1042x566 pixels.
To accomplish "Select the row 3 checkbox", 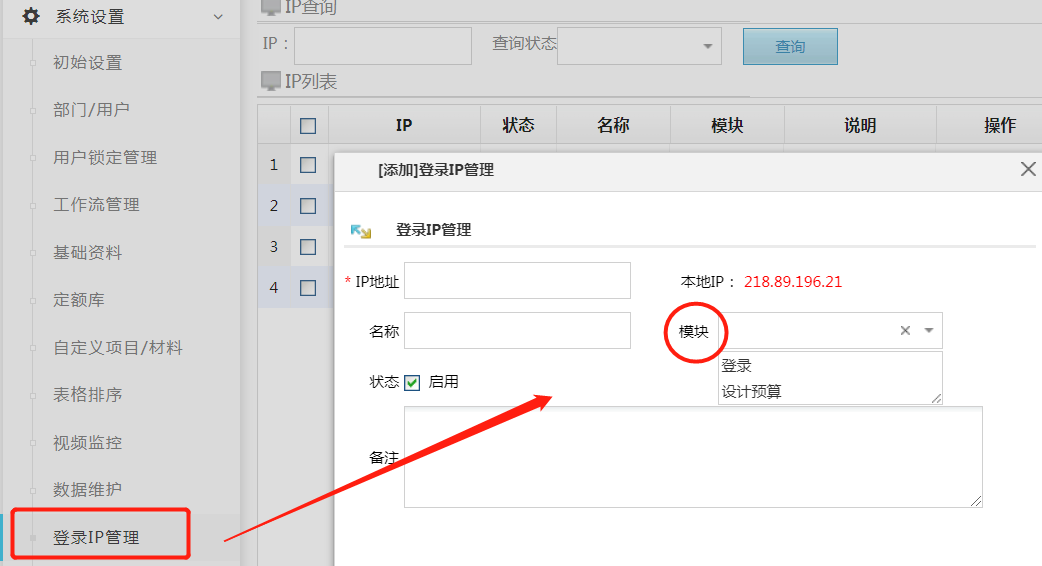I will tap(308, 246).
